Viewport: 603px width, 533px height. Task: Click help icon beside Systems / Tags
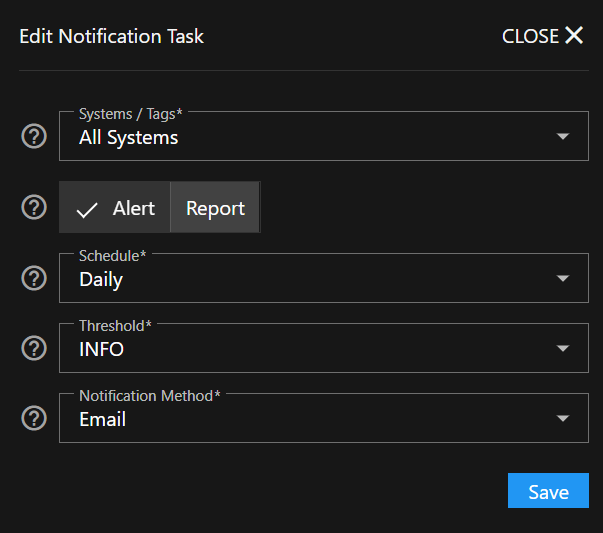click(34, 137)
